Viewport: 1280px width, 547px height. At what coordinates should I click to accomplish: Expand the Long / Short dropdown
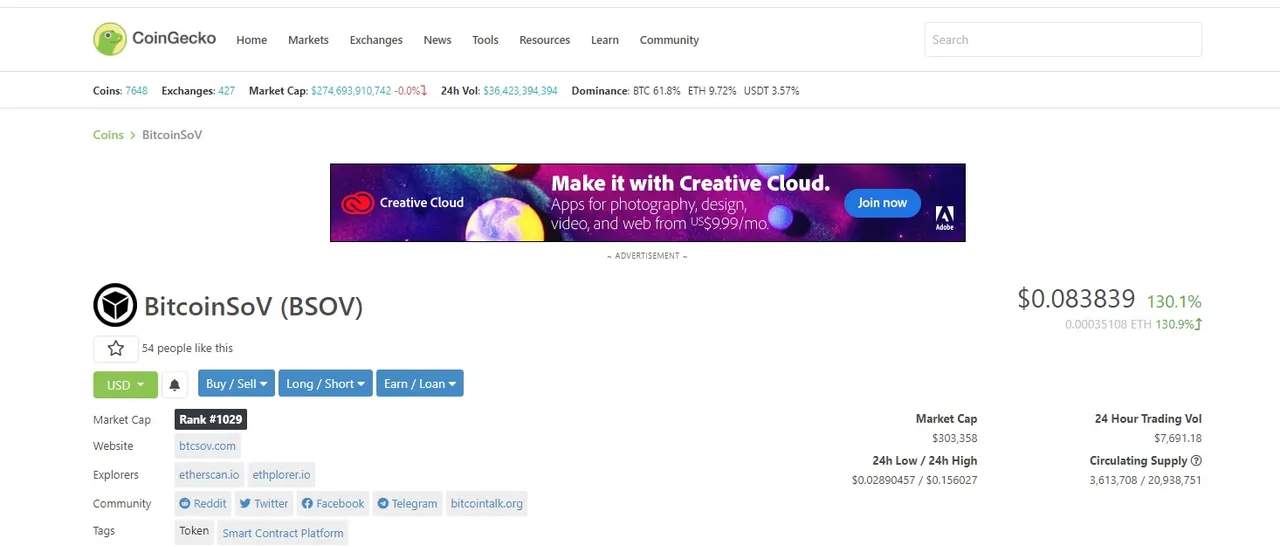coord(325,383)
